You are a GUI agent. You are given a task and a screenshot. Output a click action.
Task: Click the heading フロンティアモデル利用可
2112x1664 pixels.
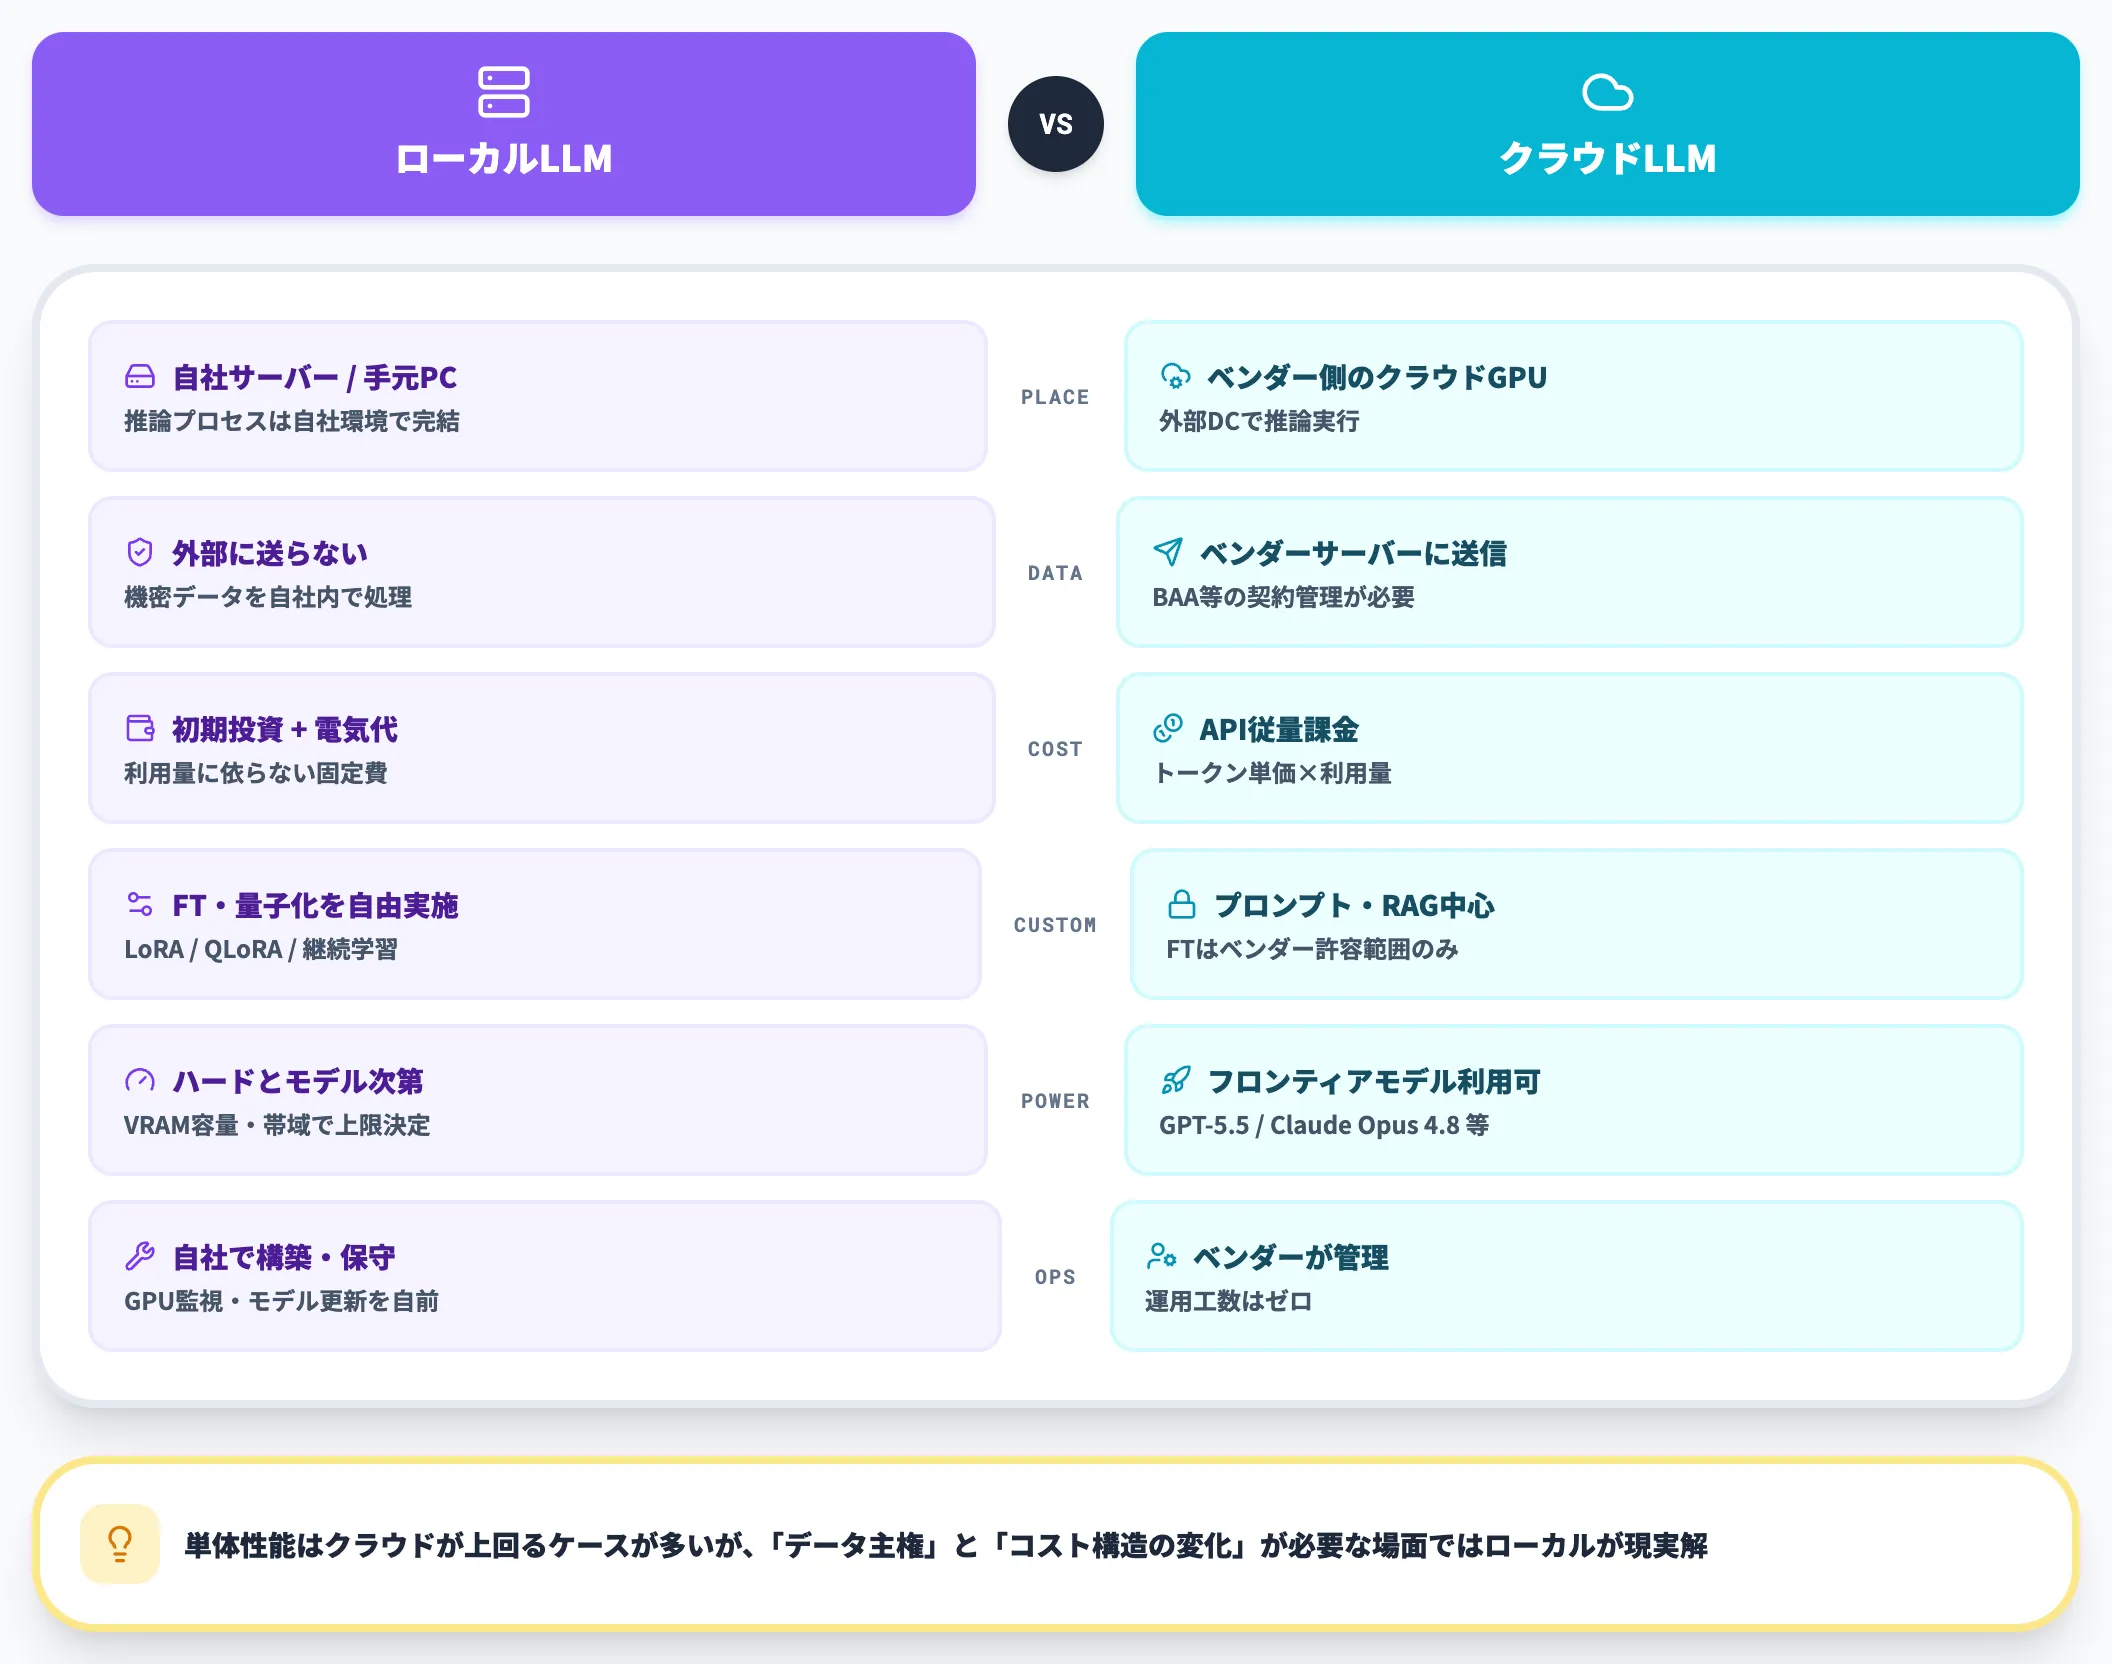pyautogui.click(x=1374, y=1082)
